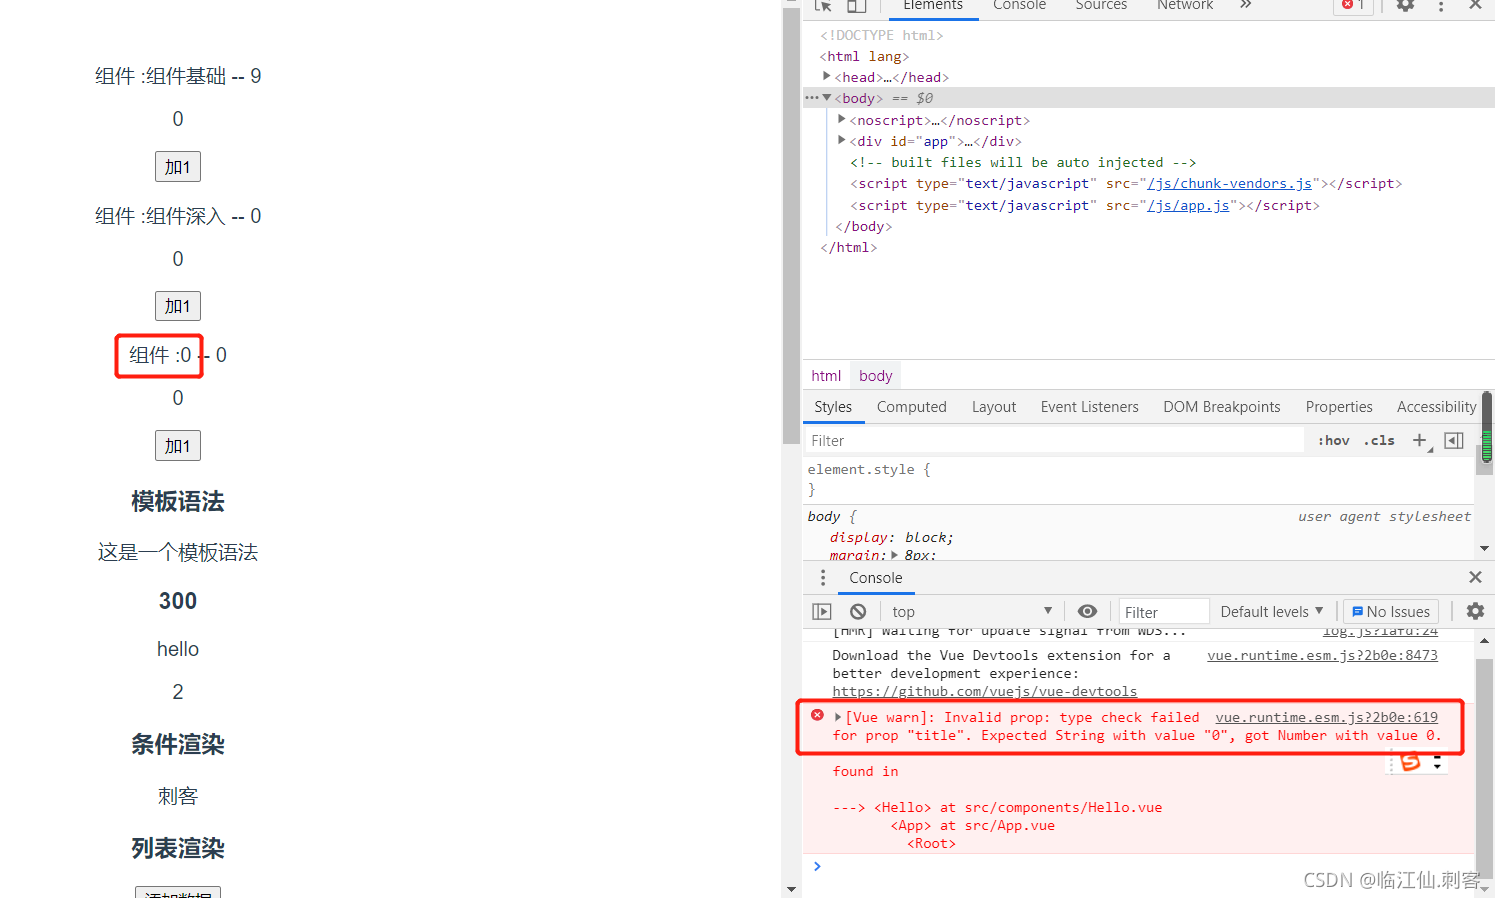
Task: Expand the noscript element node
Action: pyautogui.click(x=842, y=119)
